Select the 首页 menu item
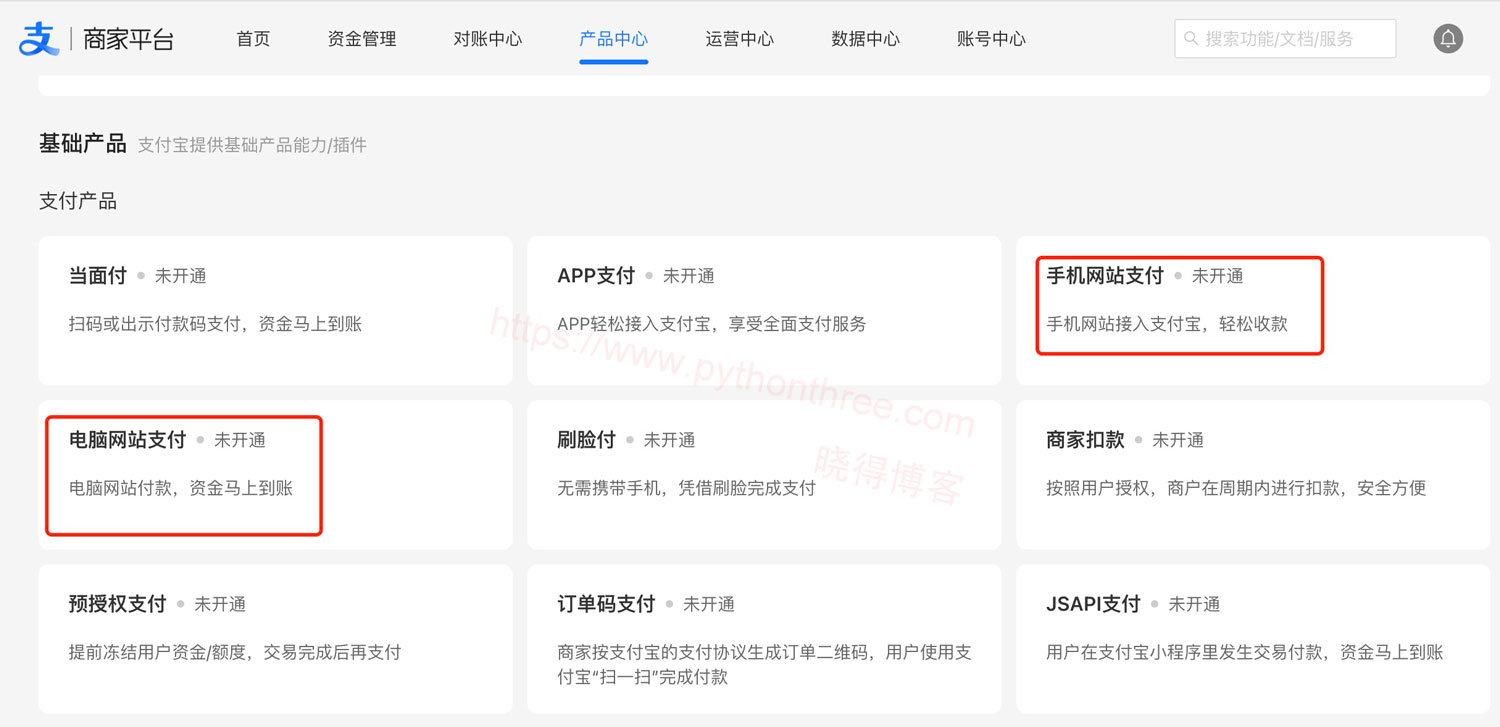 [252, 39]
